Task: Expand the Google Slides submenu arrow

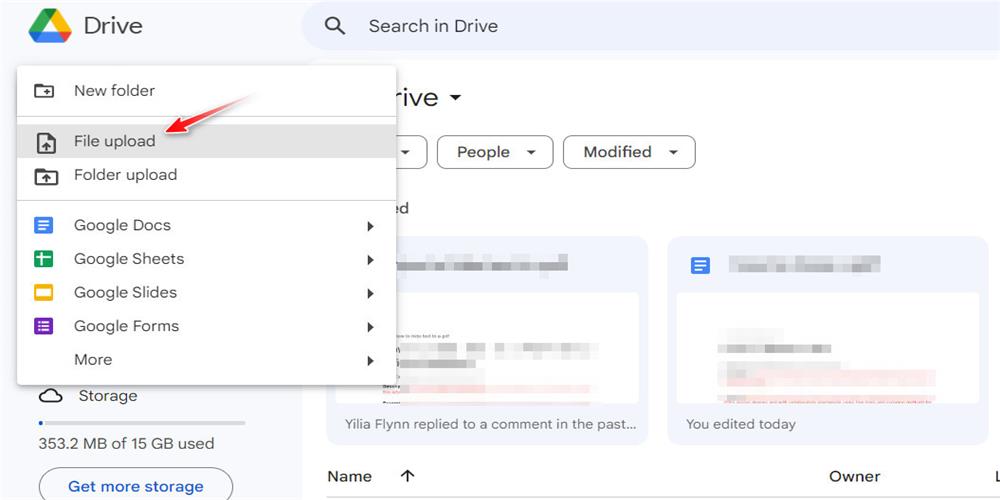Action: tap(371, 293)
